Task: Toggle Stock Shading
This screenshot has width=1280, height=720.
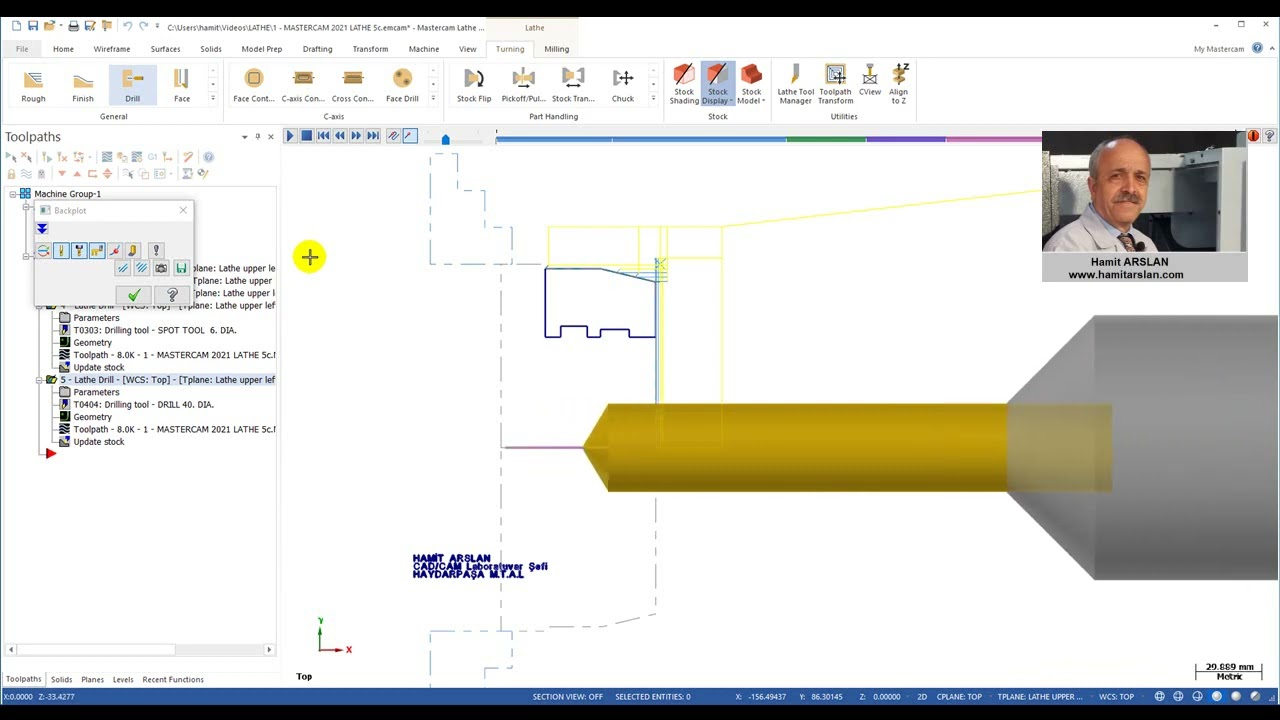Action: click(684, 84)
